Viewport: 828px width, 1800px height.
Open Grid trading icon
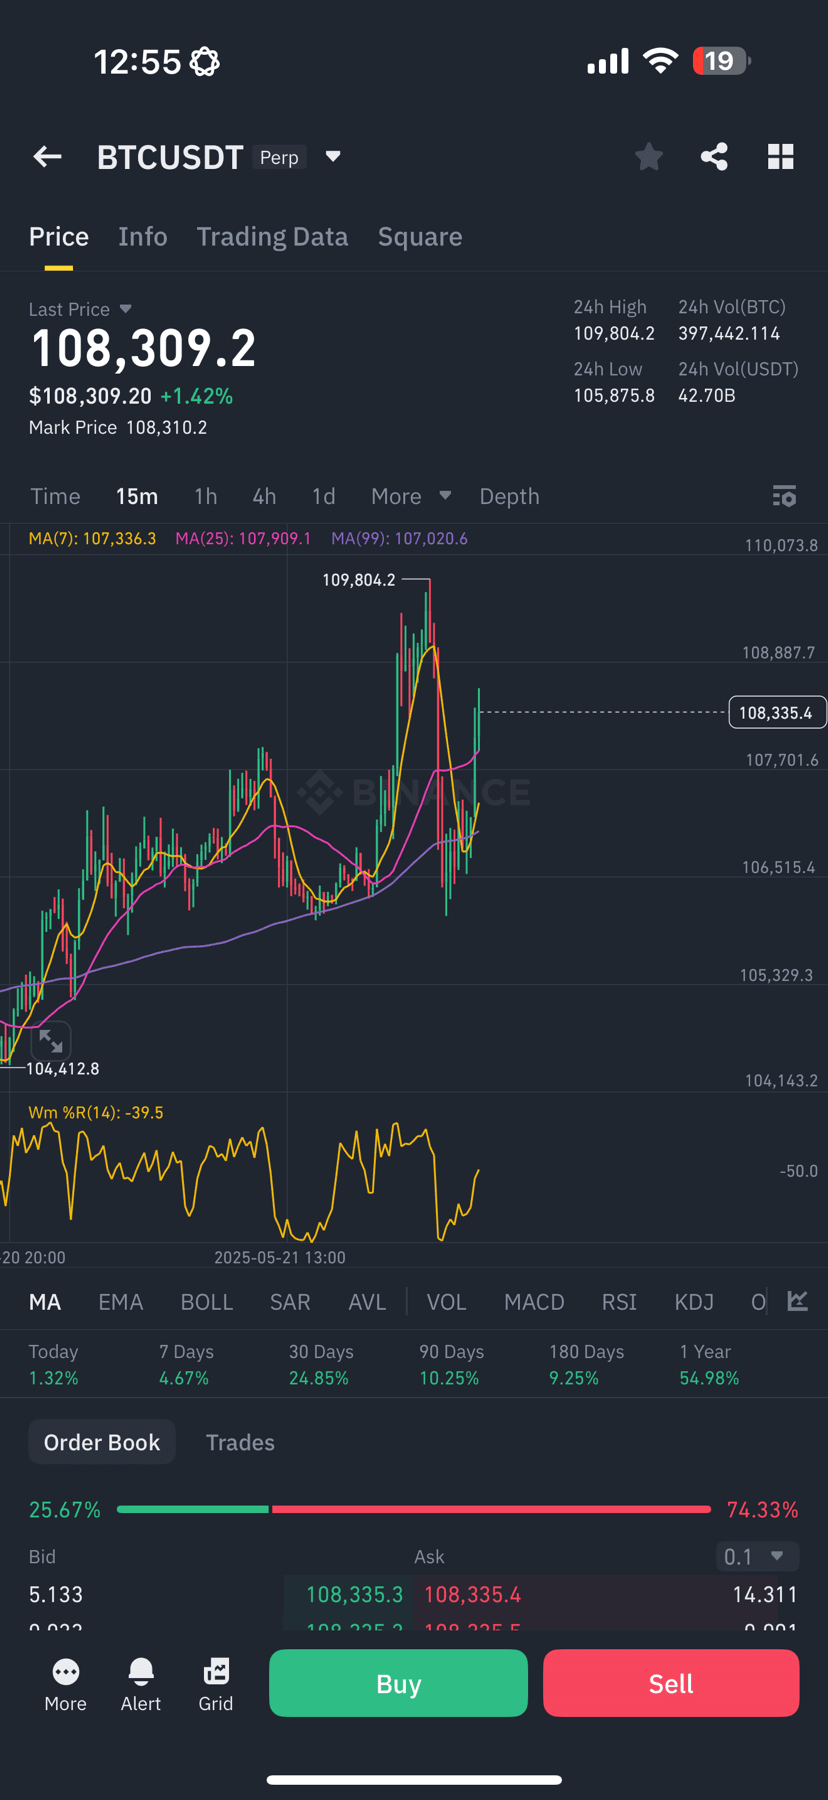coord(216,1685)
